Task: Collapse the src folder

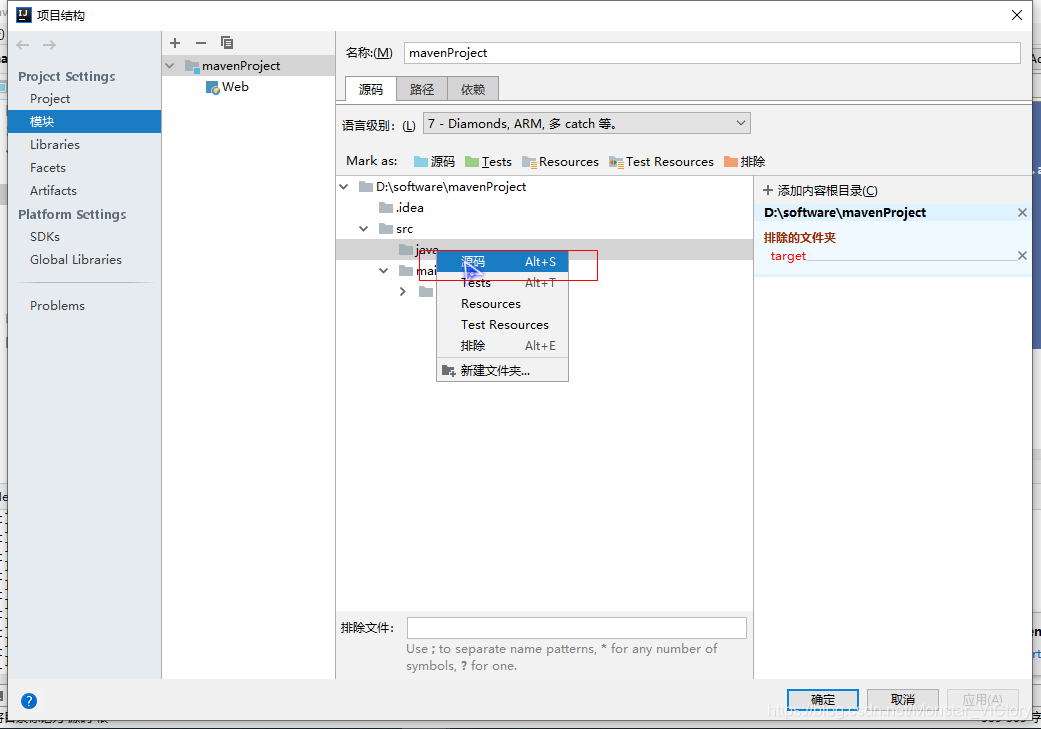Action: coord(364,228)
